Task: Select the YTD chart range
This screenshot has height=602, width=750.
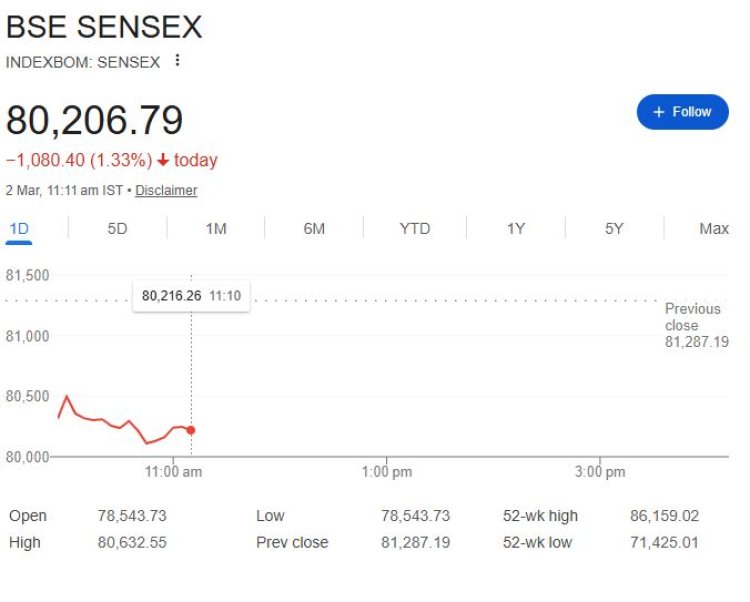Action: click(x=414, y=229)
